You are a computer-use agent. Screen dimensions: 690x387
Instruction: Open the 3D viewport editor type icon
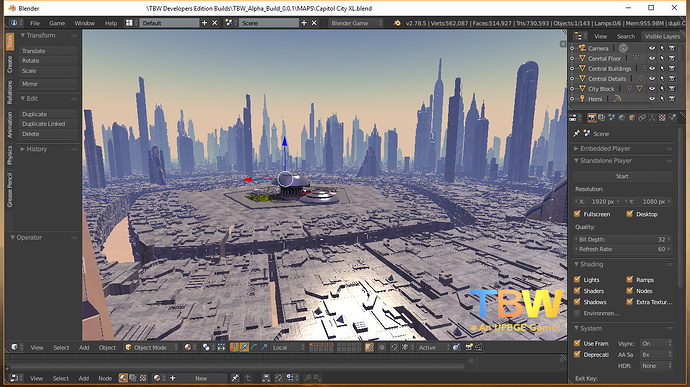pos(16,347)
